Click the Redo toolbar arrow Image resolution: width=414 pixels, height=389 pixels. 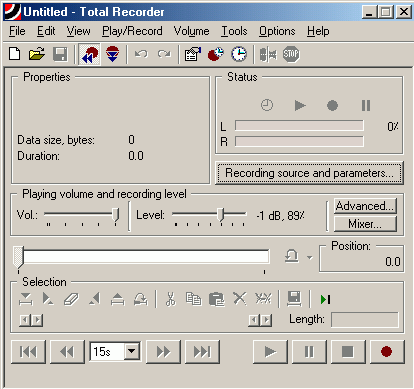[164, 54]
